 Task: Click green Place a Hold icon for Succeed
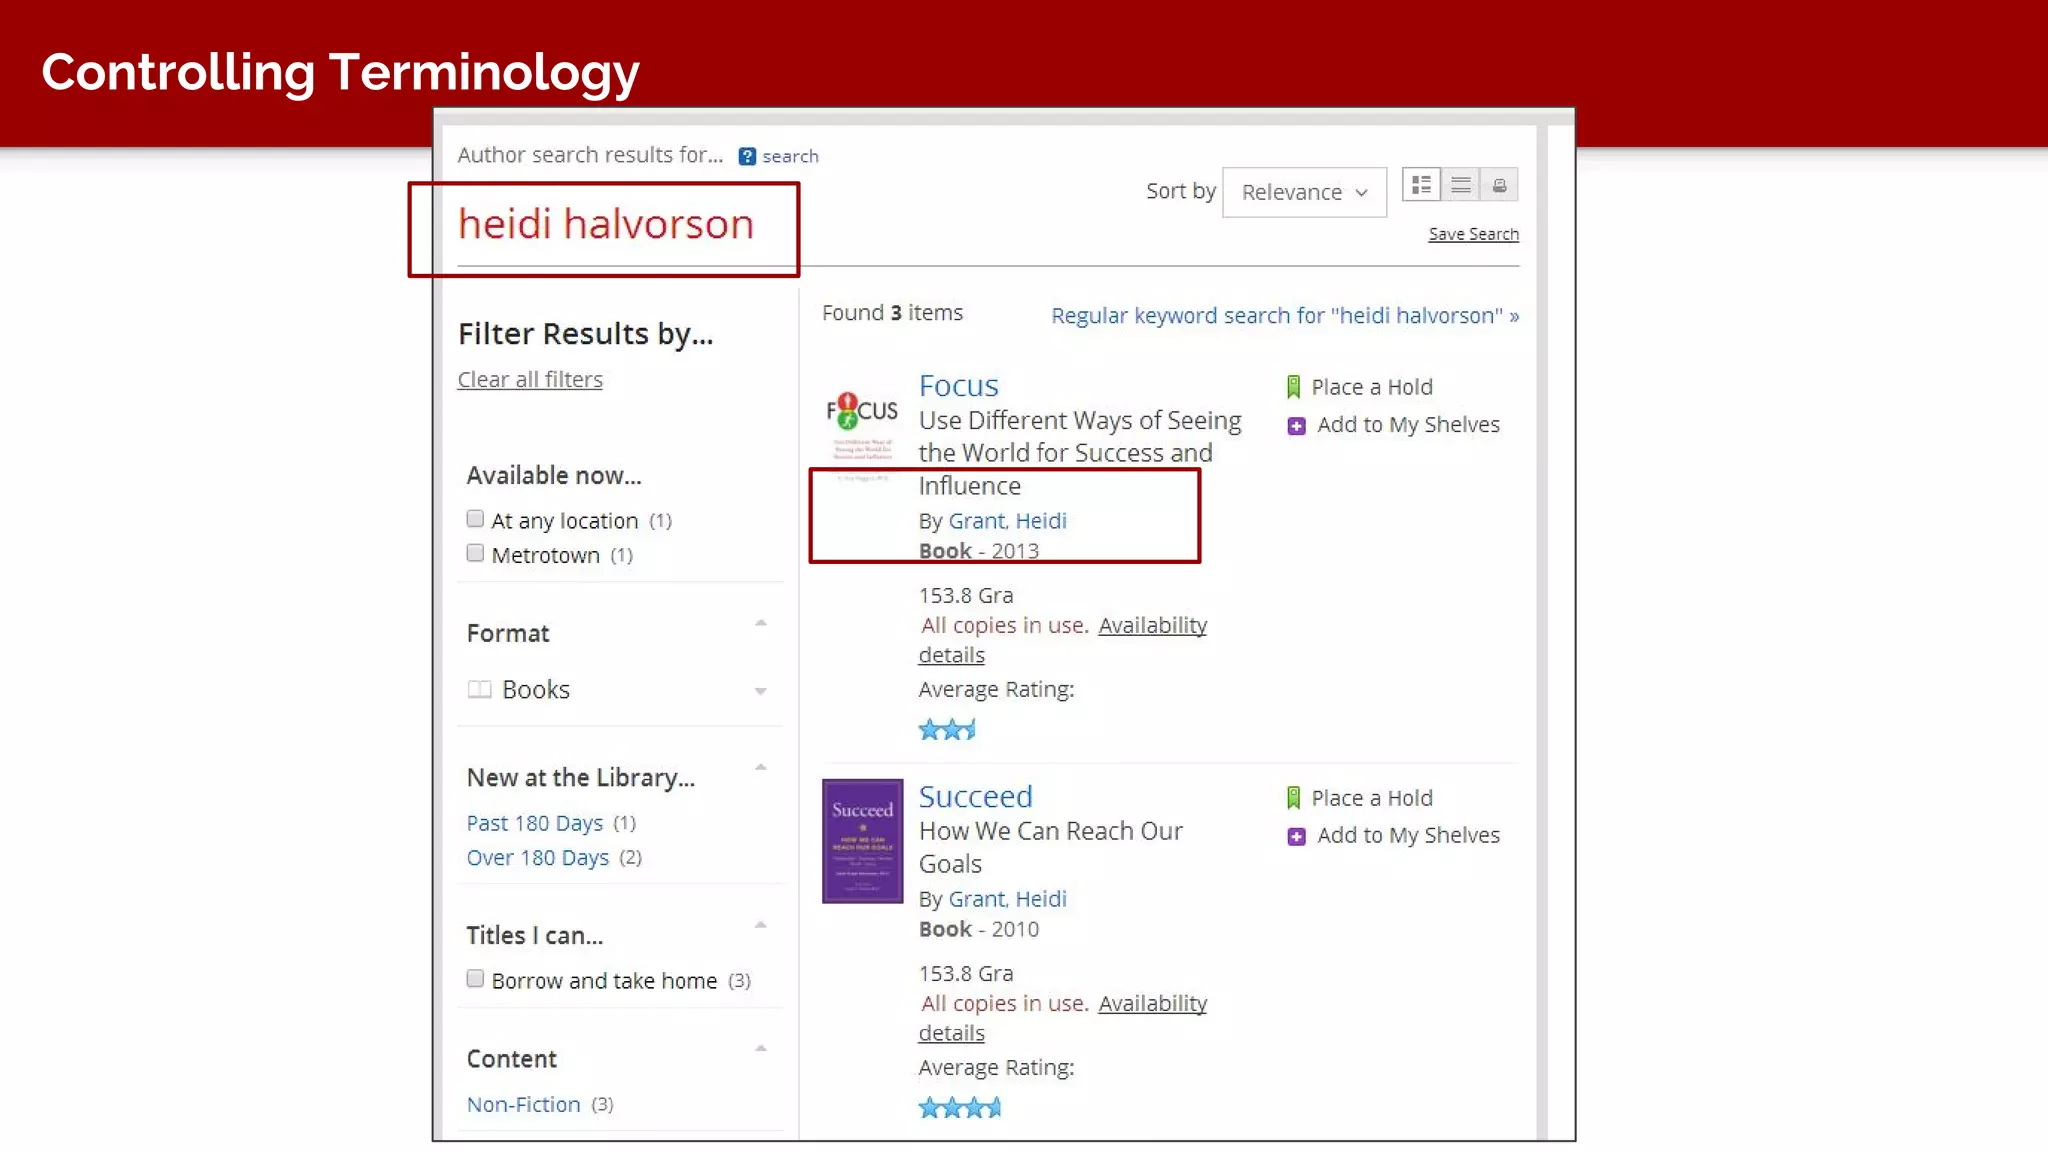(x=1293, y=798)
